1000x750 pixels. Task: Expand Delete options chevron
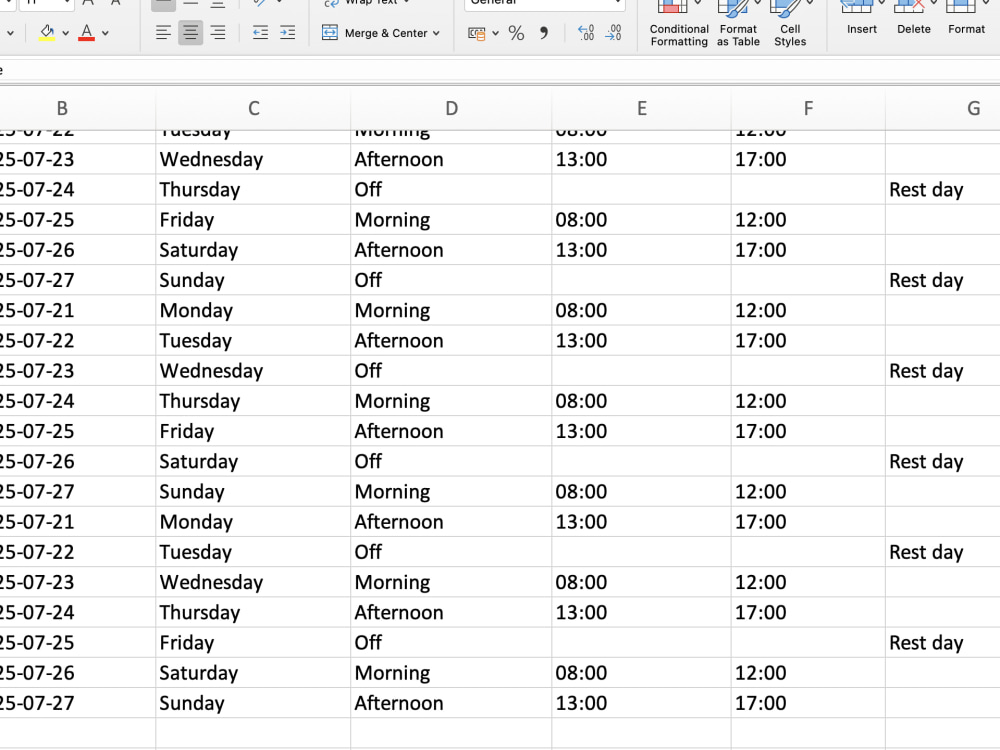click(933, 4)
